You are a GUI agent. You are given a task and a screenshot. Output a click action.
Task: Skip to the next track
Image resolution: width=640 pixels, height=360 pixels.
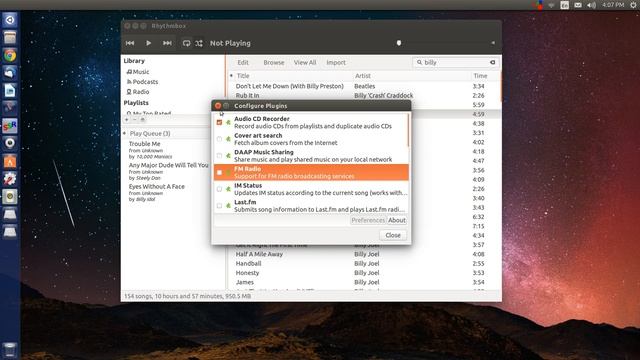(x=167, y=43)
